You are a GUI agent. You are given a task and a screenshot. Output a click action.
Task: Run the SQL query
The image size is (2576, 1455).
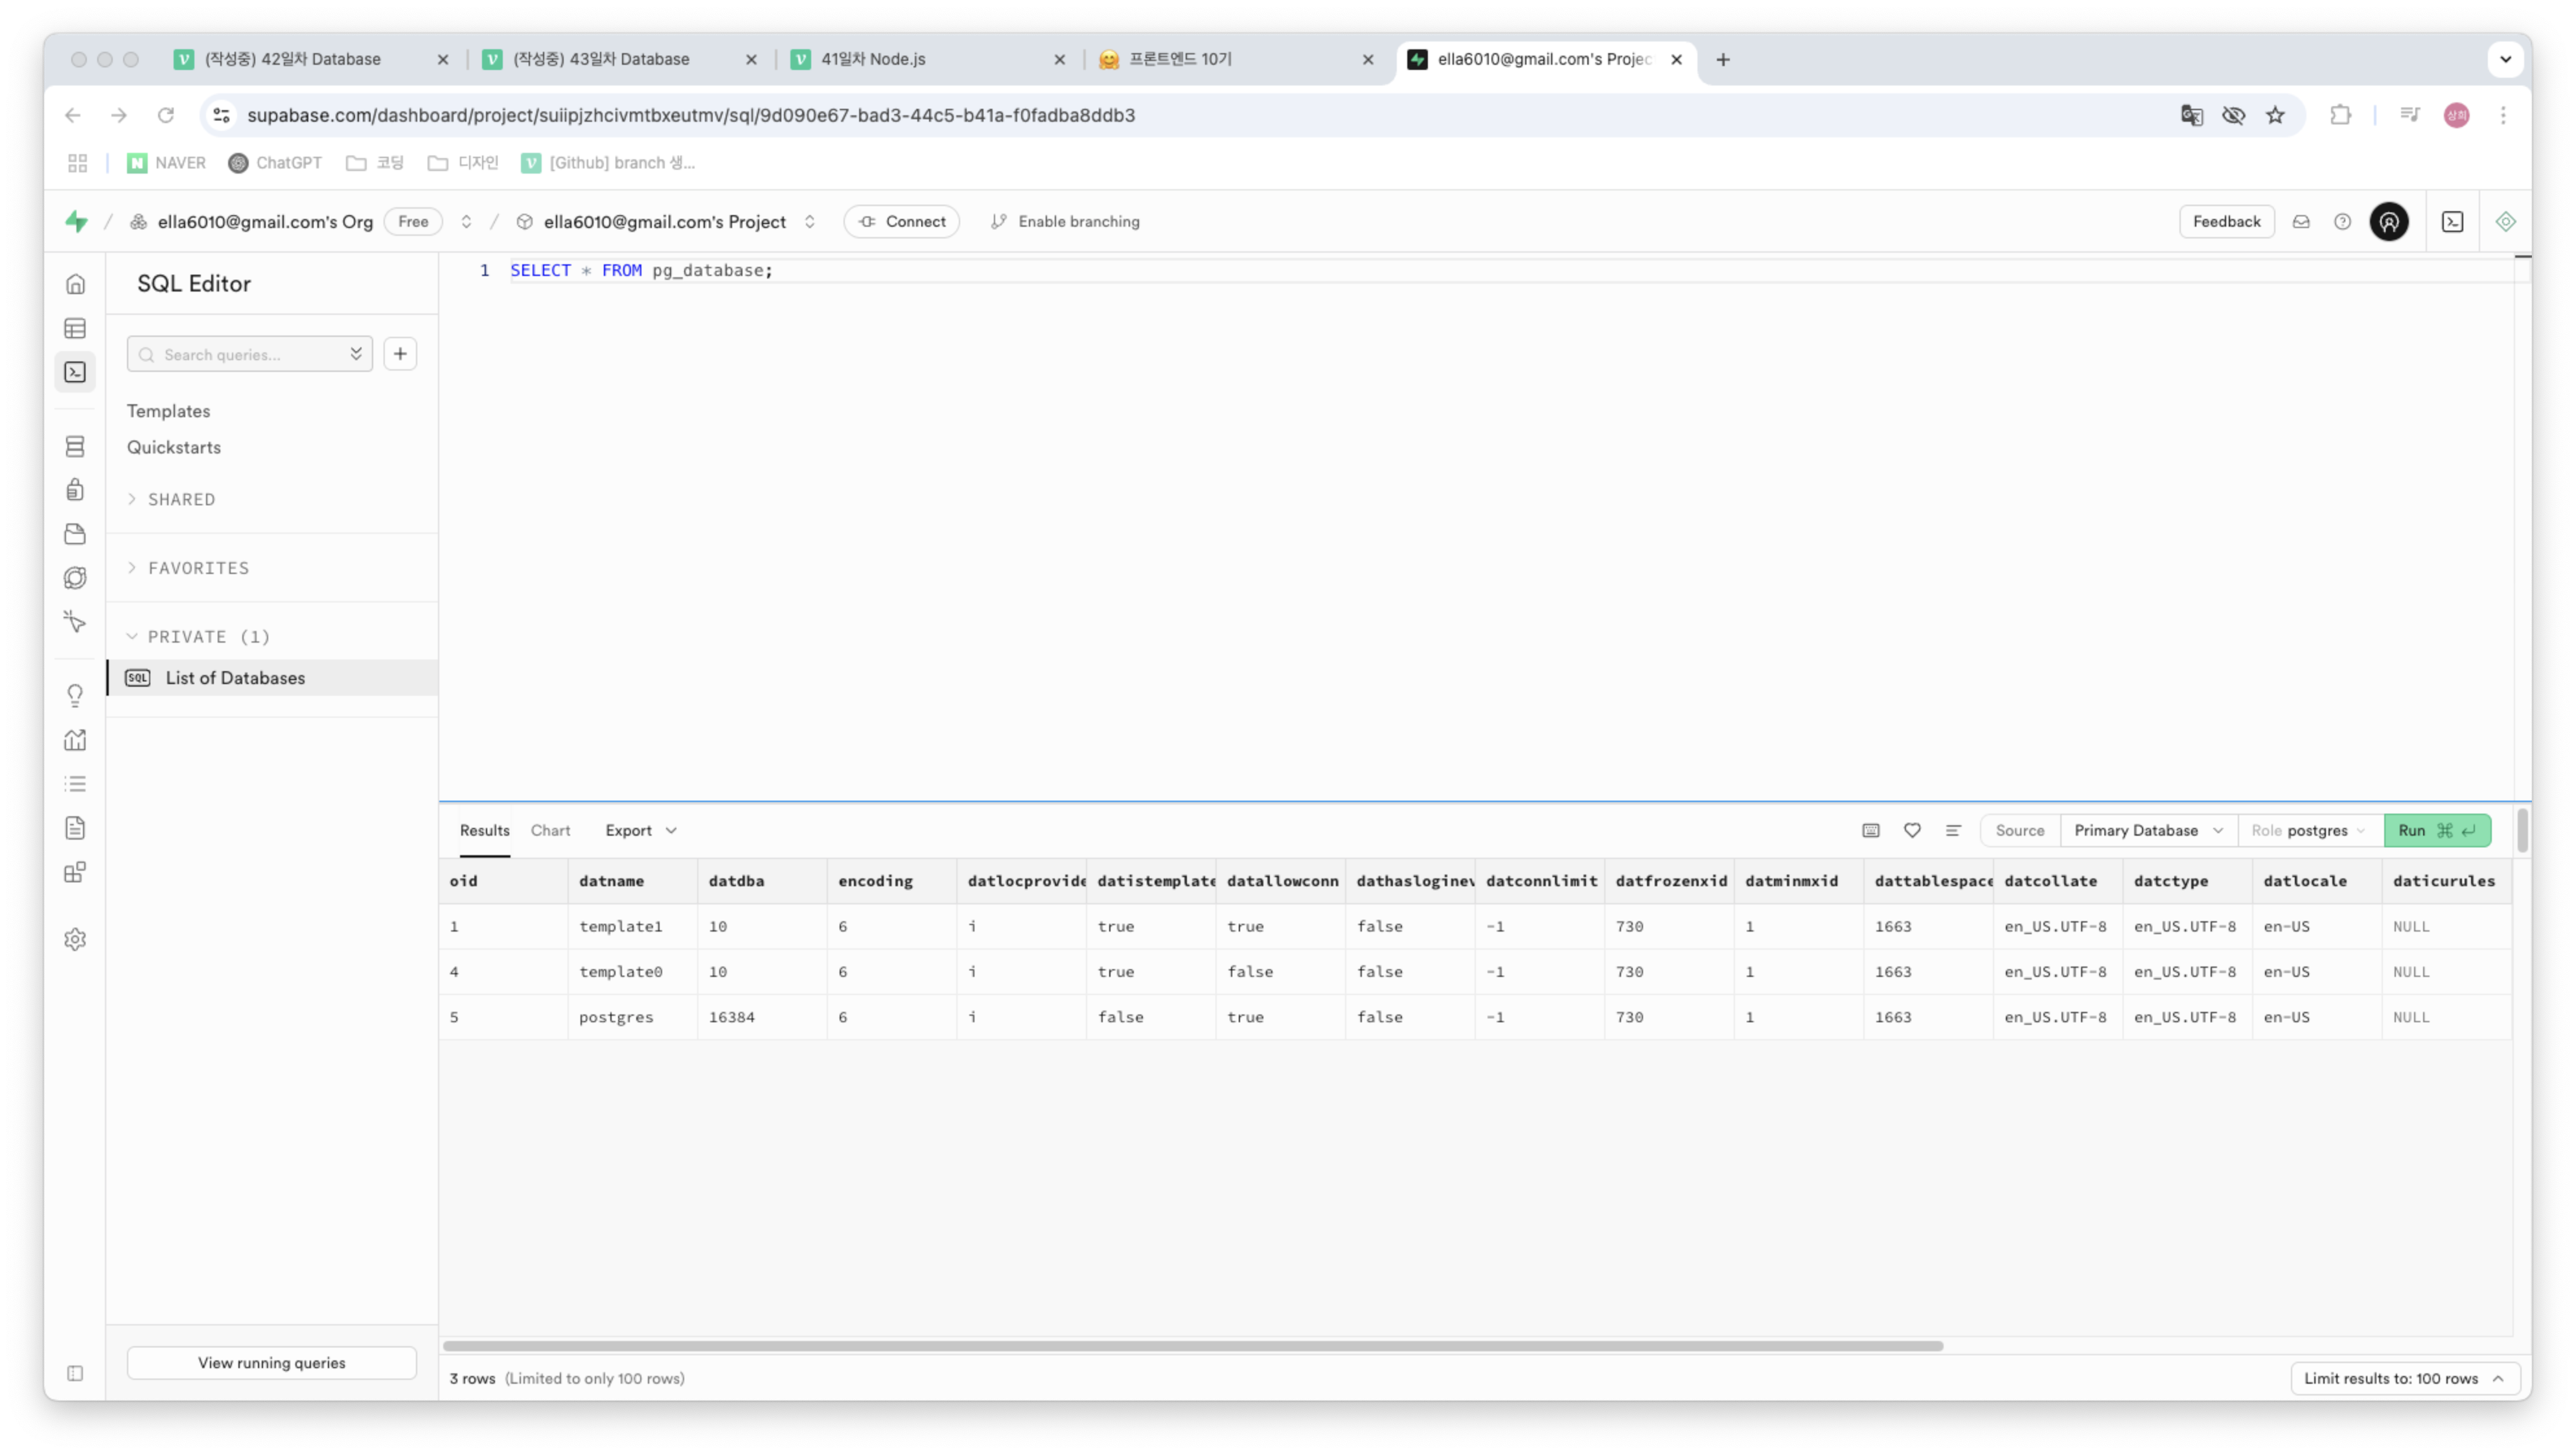[x=2436, y=830]
